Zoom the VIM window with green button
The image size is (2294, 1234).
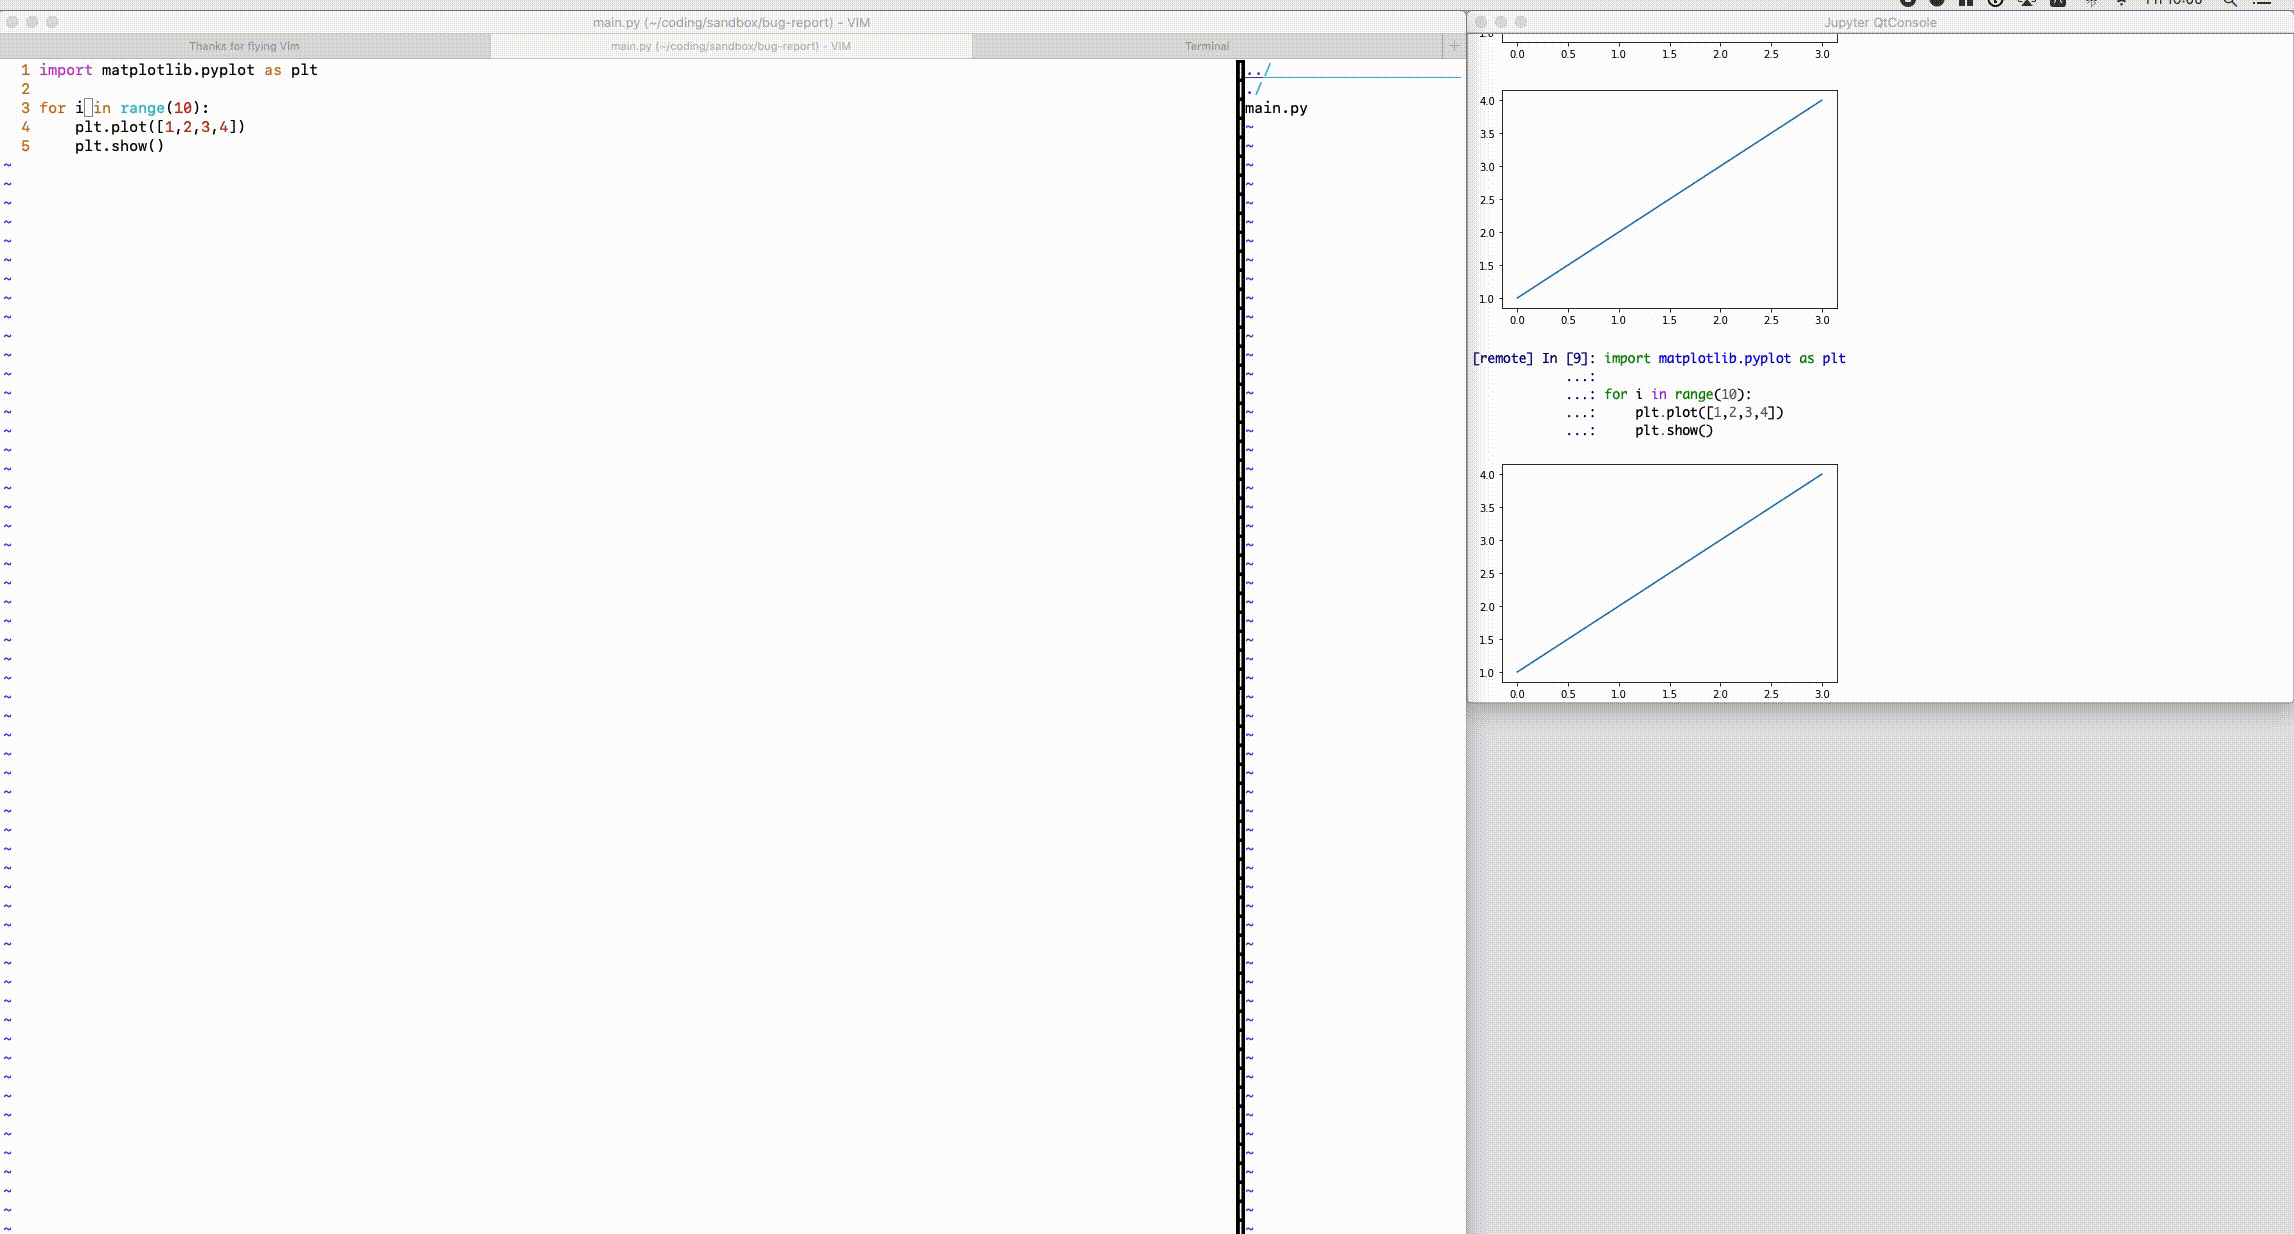point(52,22)
